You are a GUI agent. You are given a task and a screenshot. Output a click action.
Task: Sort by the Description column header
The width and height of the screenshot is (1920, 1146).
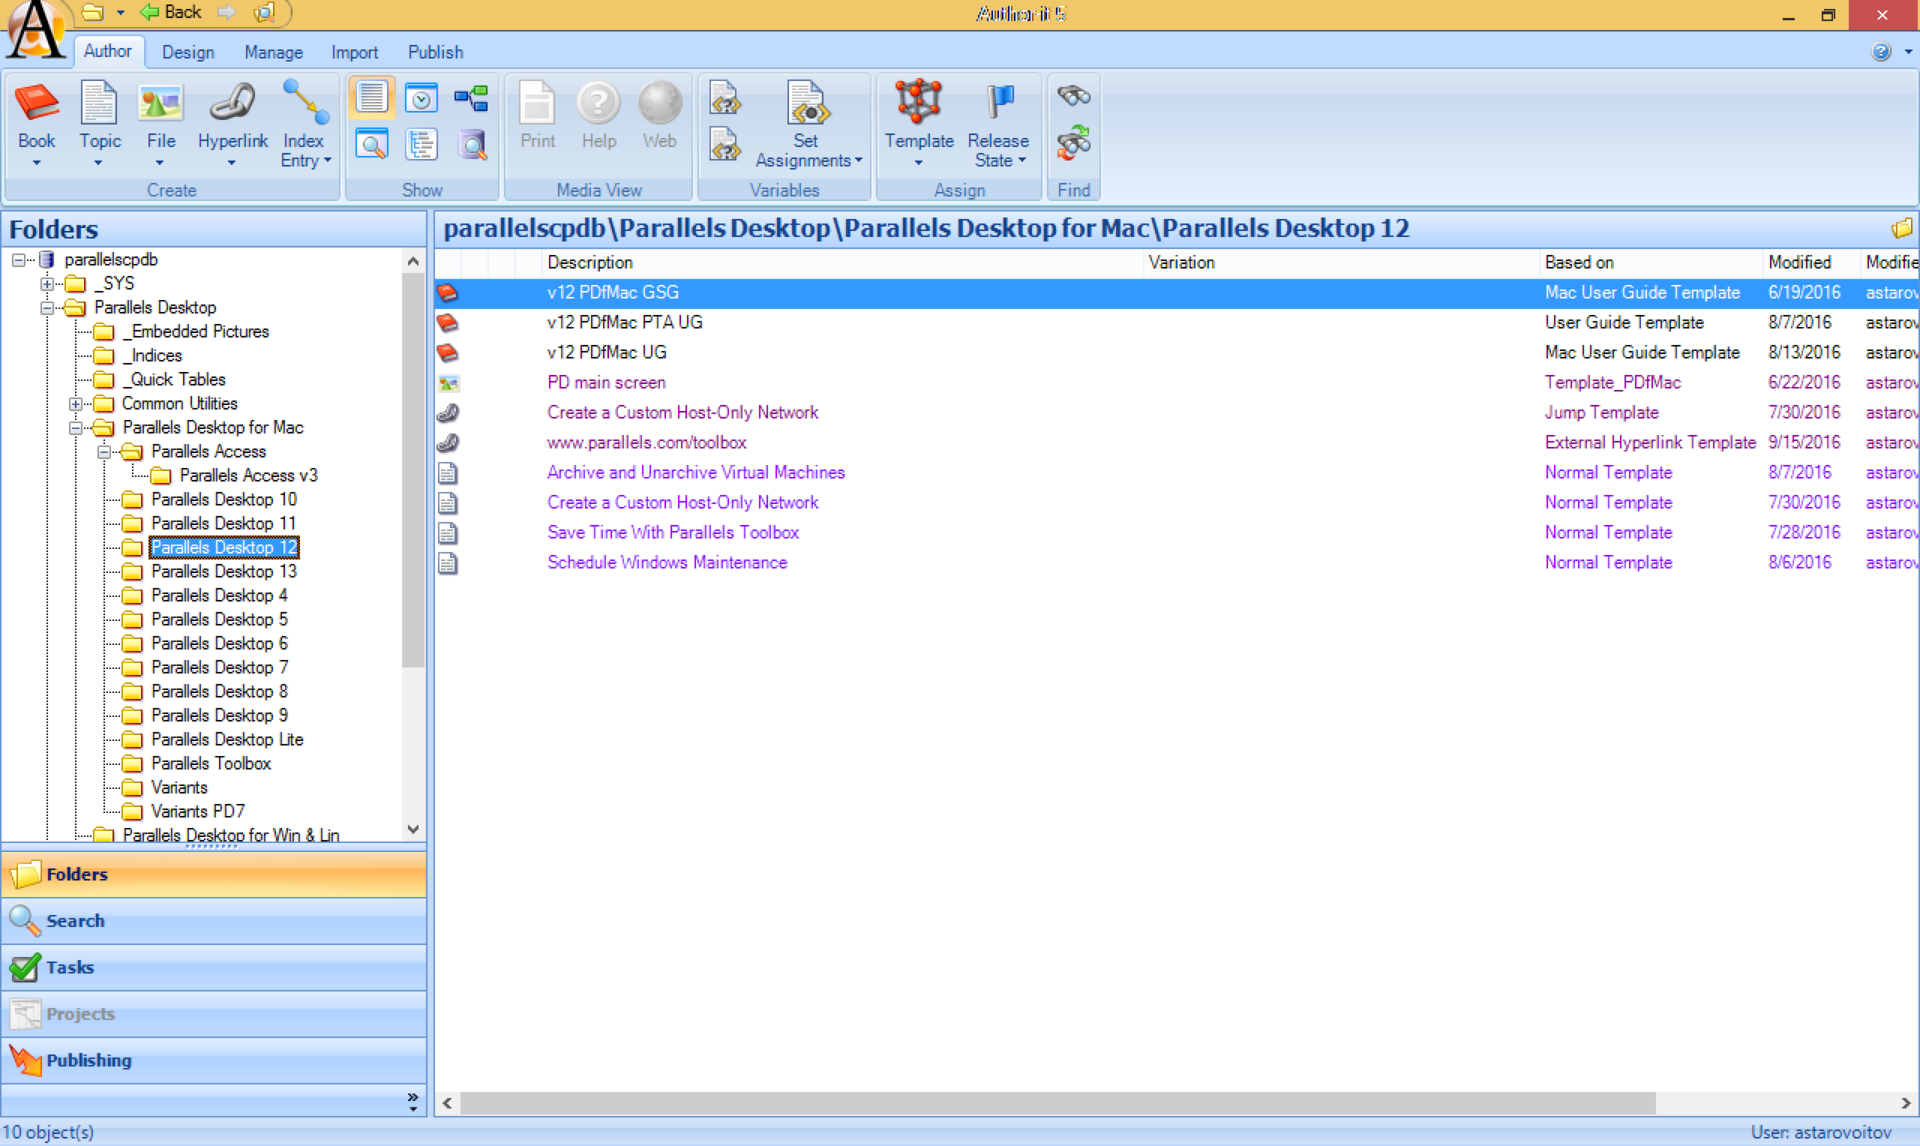842,262
